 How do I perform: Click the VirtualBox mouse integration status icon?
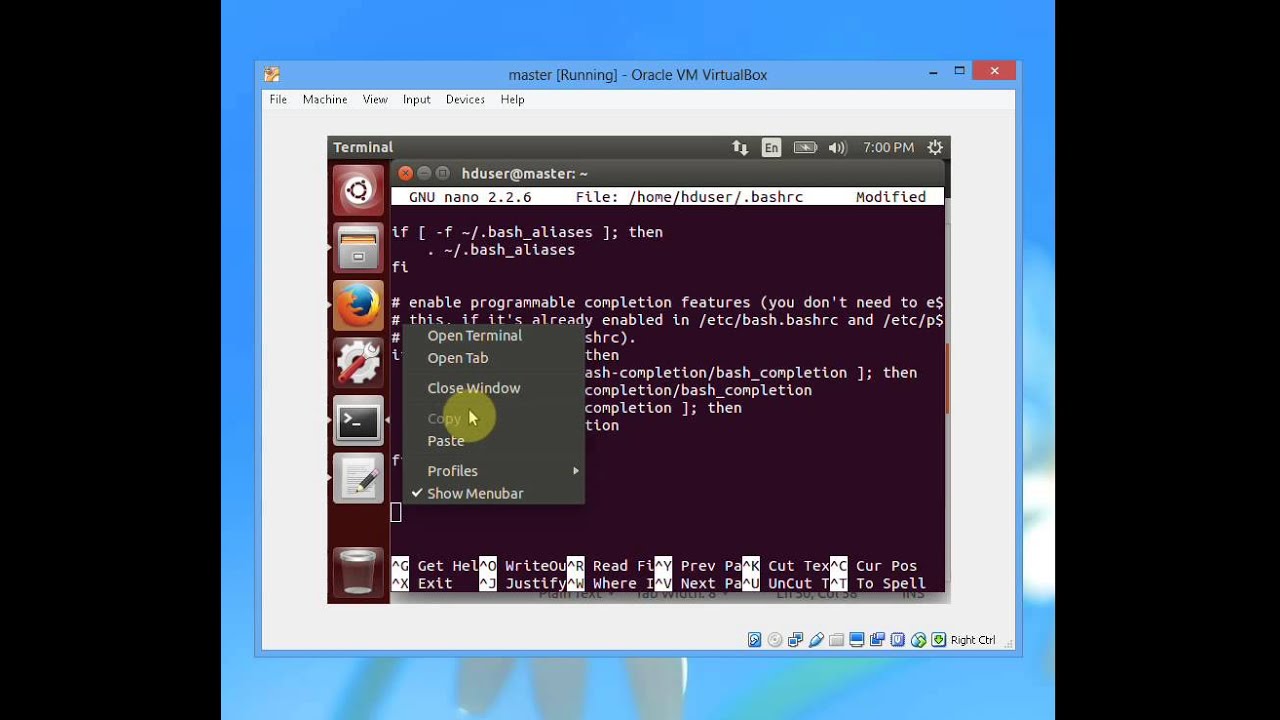point(918,640)
